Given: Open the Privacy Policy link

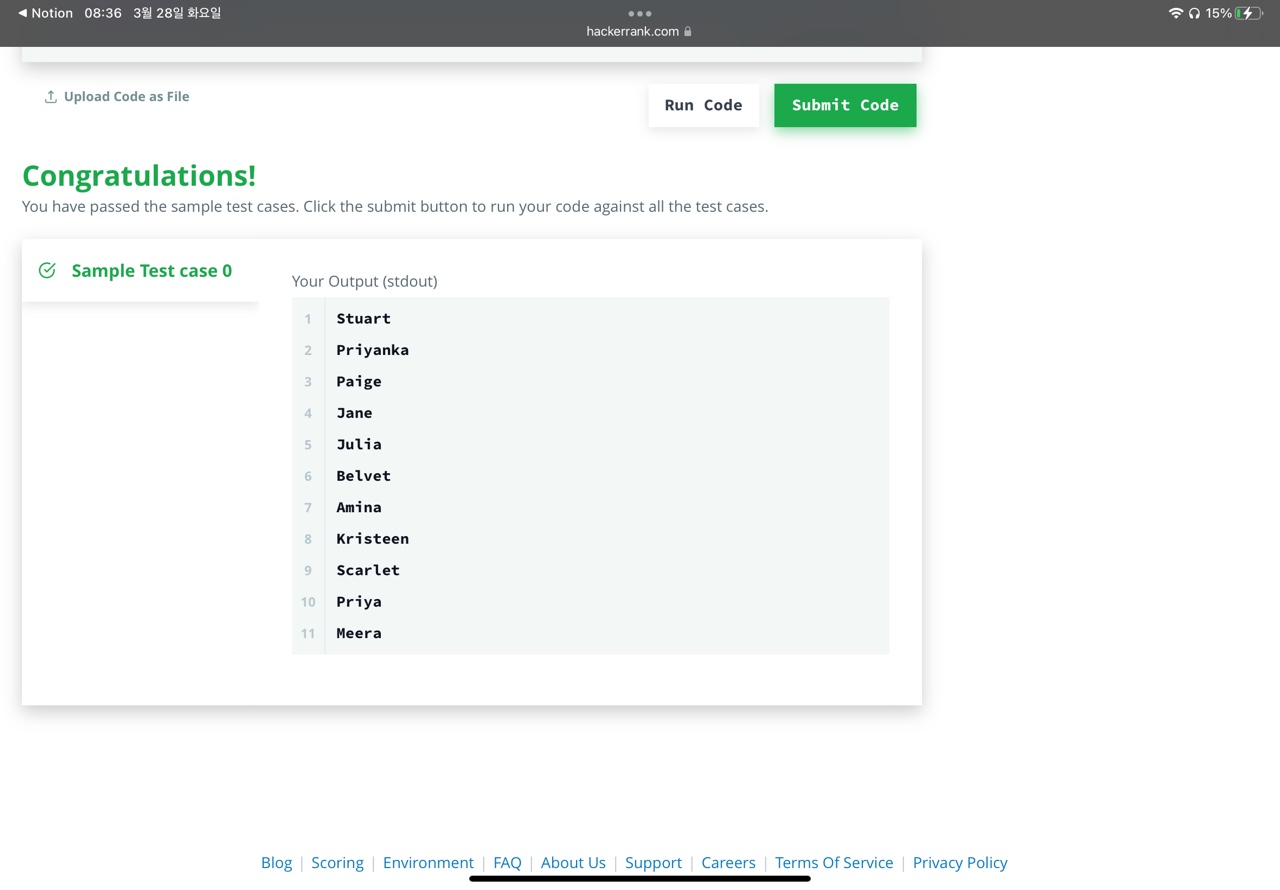Looking at the screenshot, I should pyautogui.click(x=960, y=862).
